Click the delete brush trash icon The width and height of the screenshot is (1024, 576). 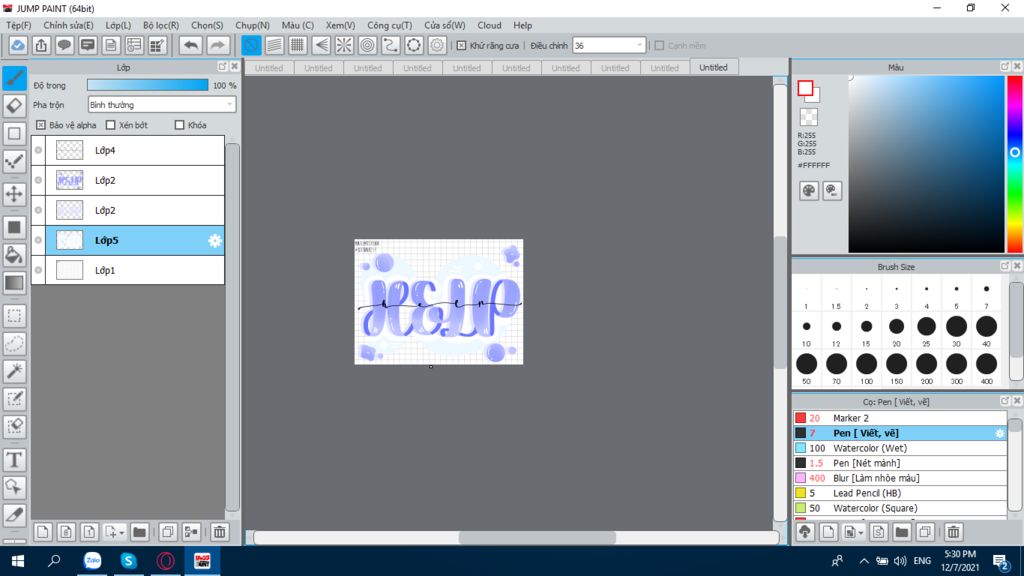pos(953,532)
